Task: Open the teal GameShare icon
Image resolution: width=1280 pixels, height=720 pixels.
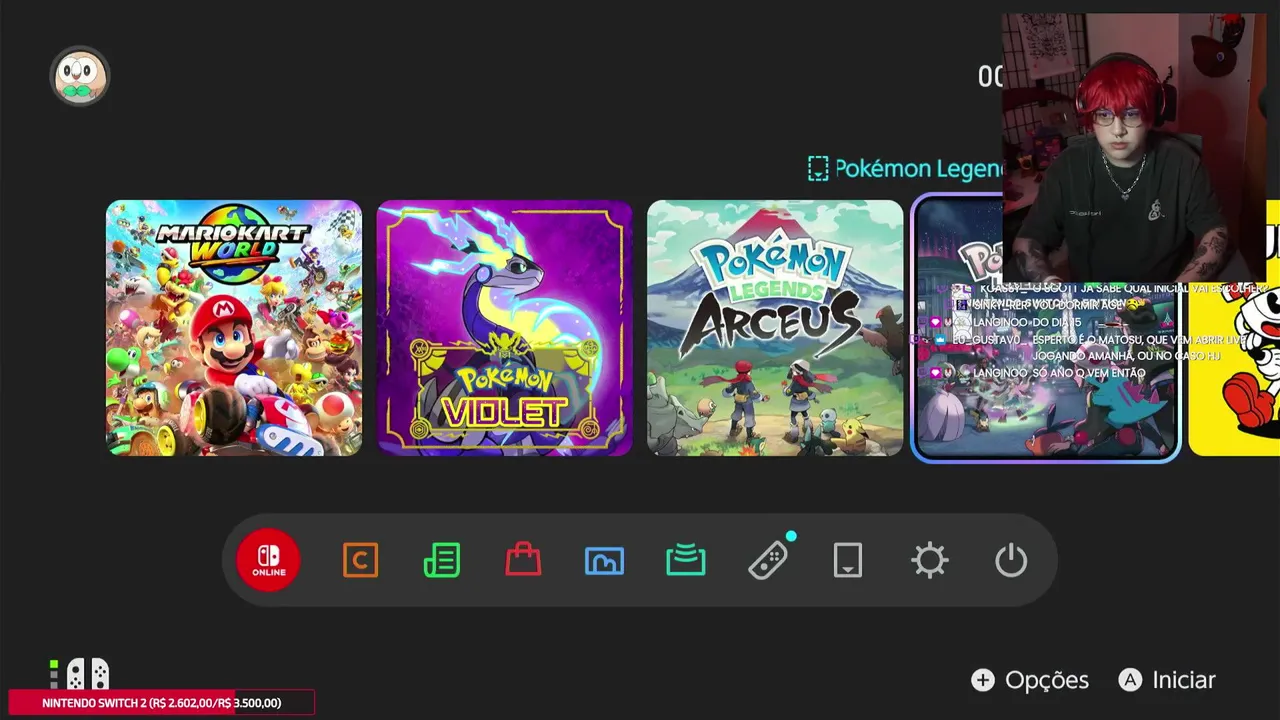Action: [686, 560]
